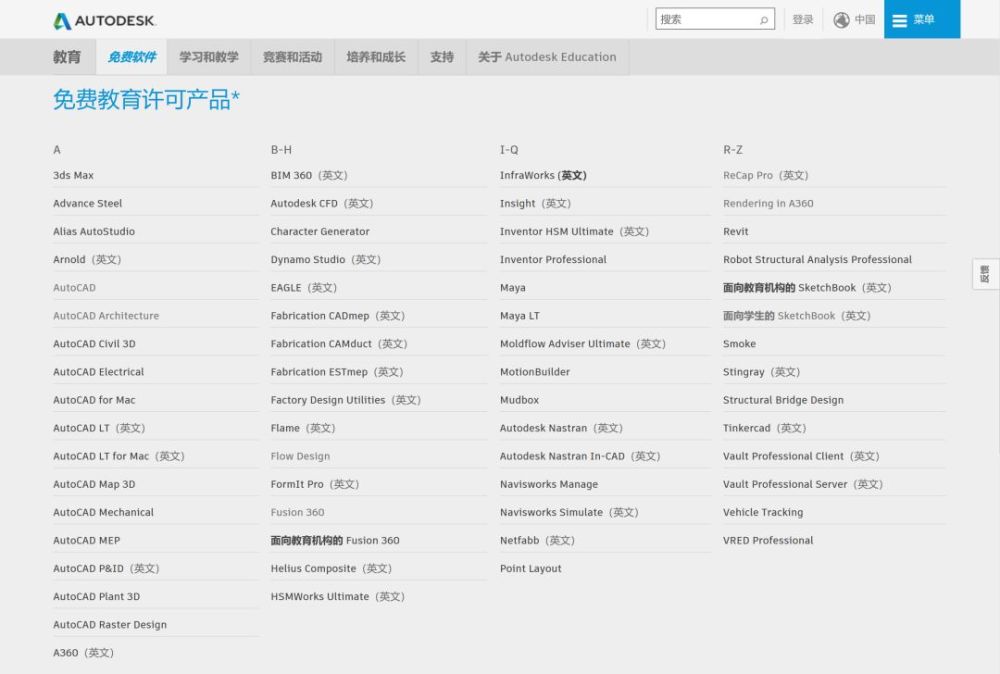Open the Insight (英文) link
1000x674 pixels.
point(535,203)
